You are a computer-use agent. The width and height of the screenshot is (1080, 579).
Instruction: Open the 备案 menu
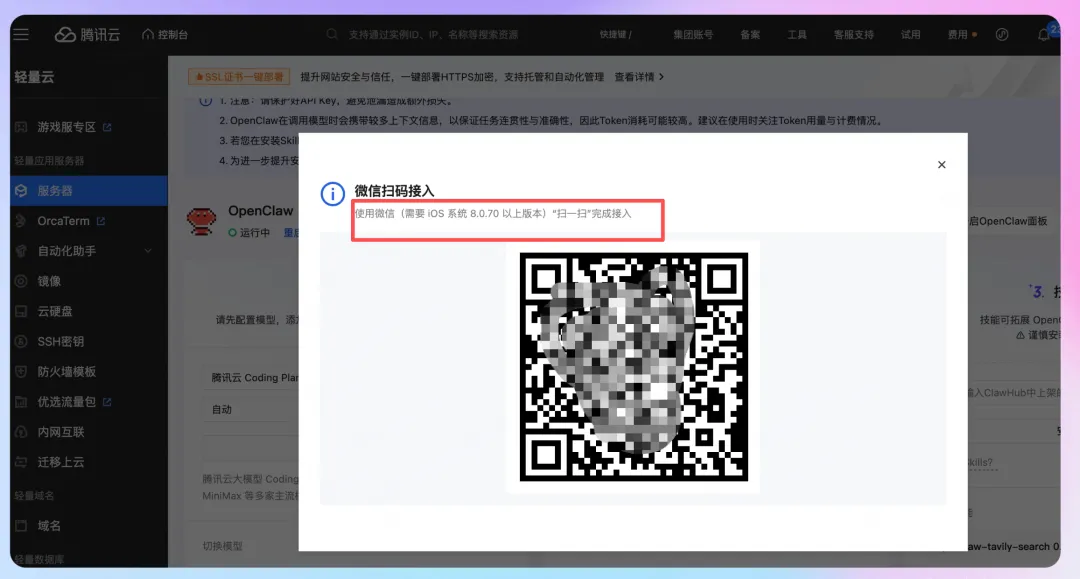click(x=750, y=34)
